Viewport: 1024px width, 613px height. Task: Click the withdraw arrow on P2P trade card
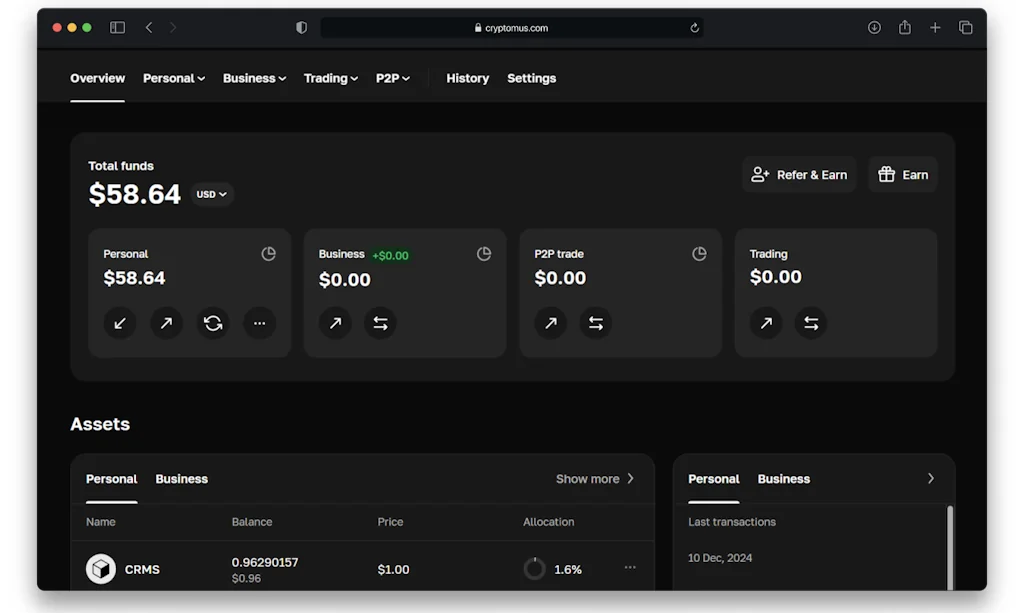(x=550, y=323)
